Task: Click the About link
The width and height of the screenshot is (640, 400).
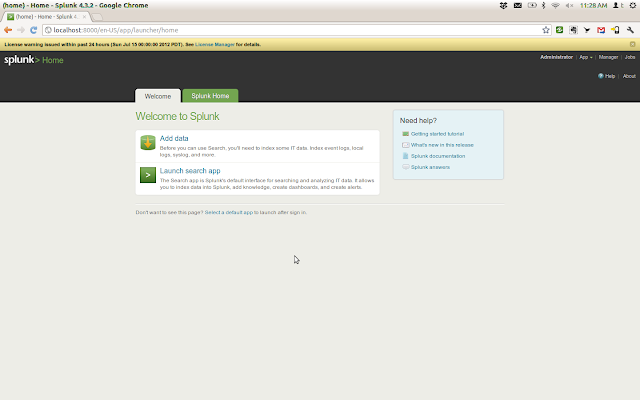Action: [629, 76]
